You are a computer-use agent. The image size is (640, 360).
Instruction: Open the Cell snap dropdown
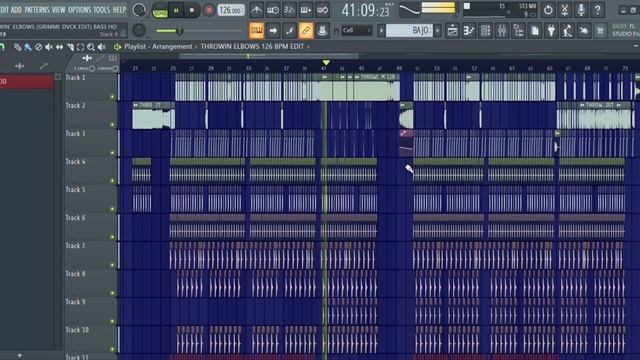[357, 30]
